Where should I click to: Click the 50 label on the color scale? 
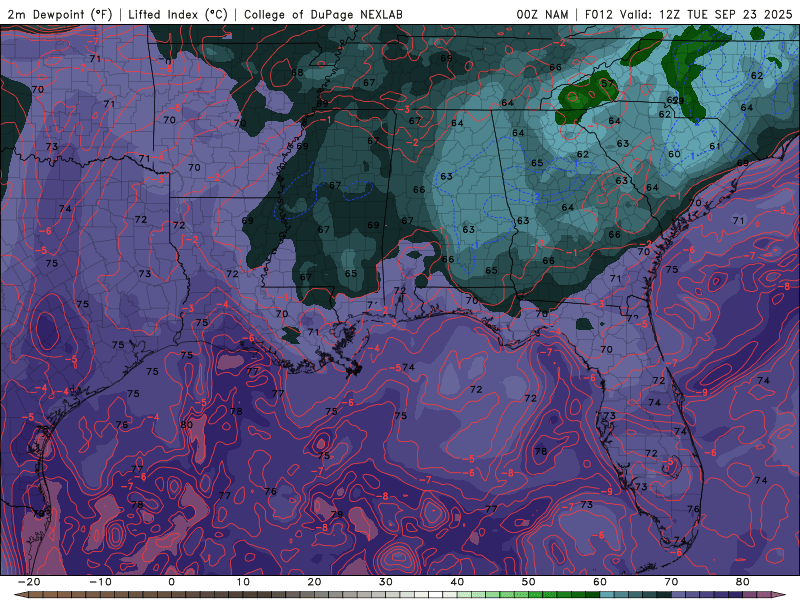[x=529, y=582]
